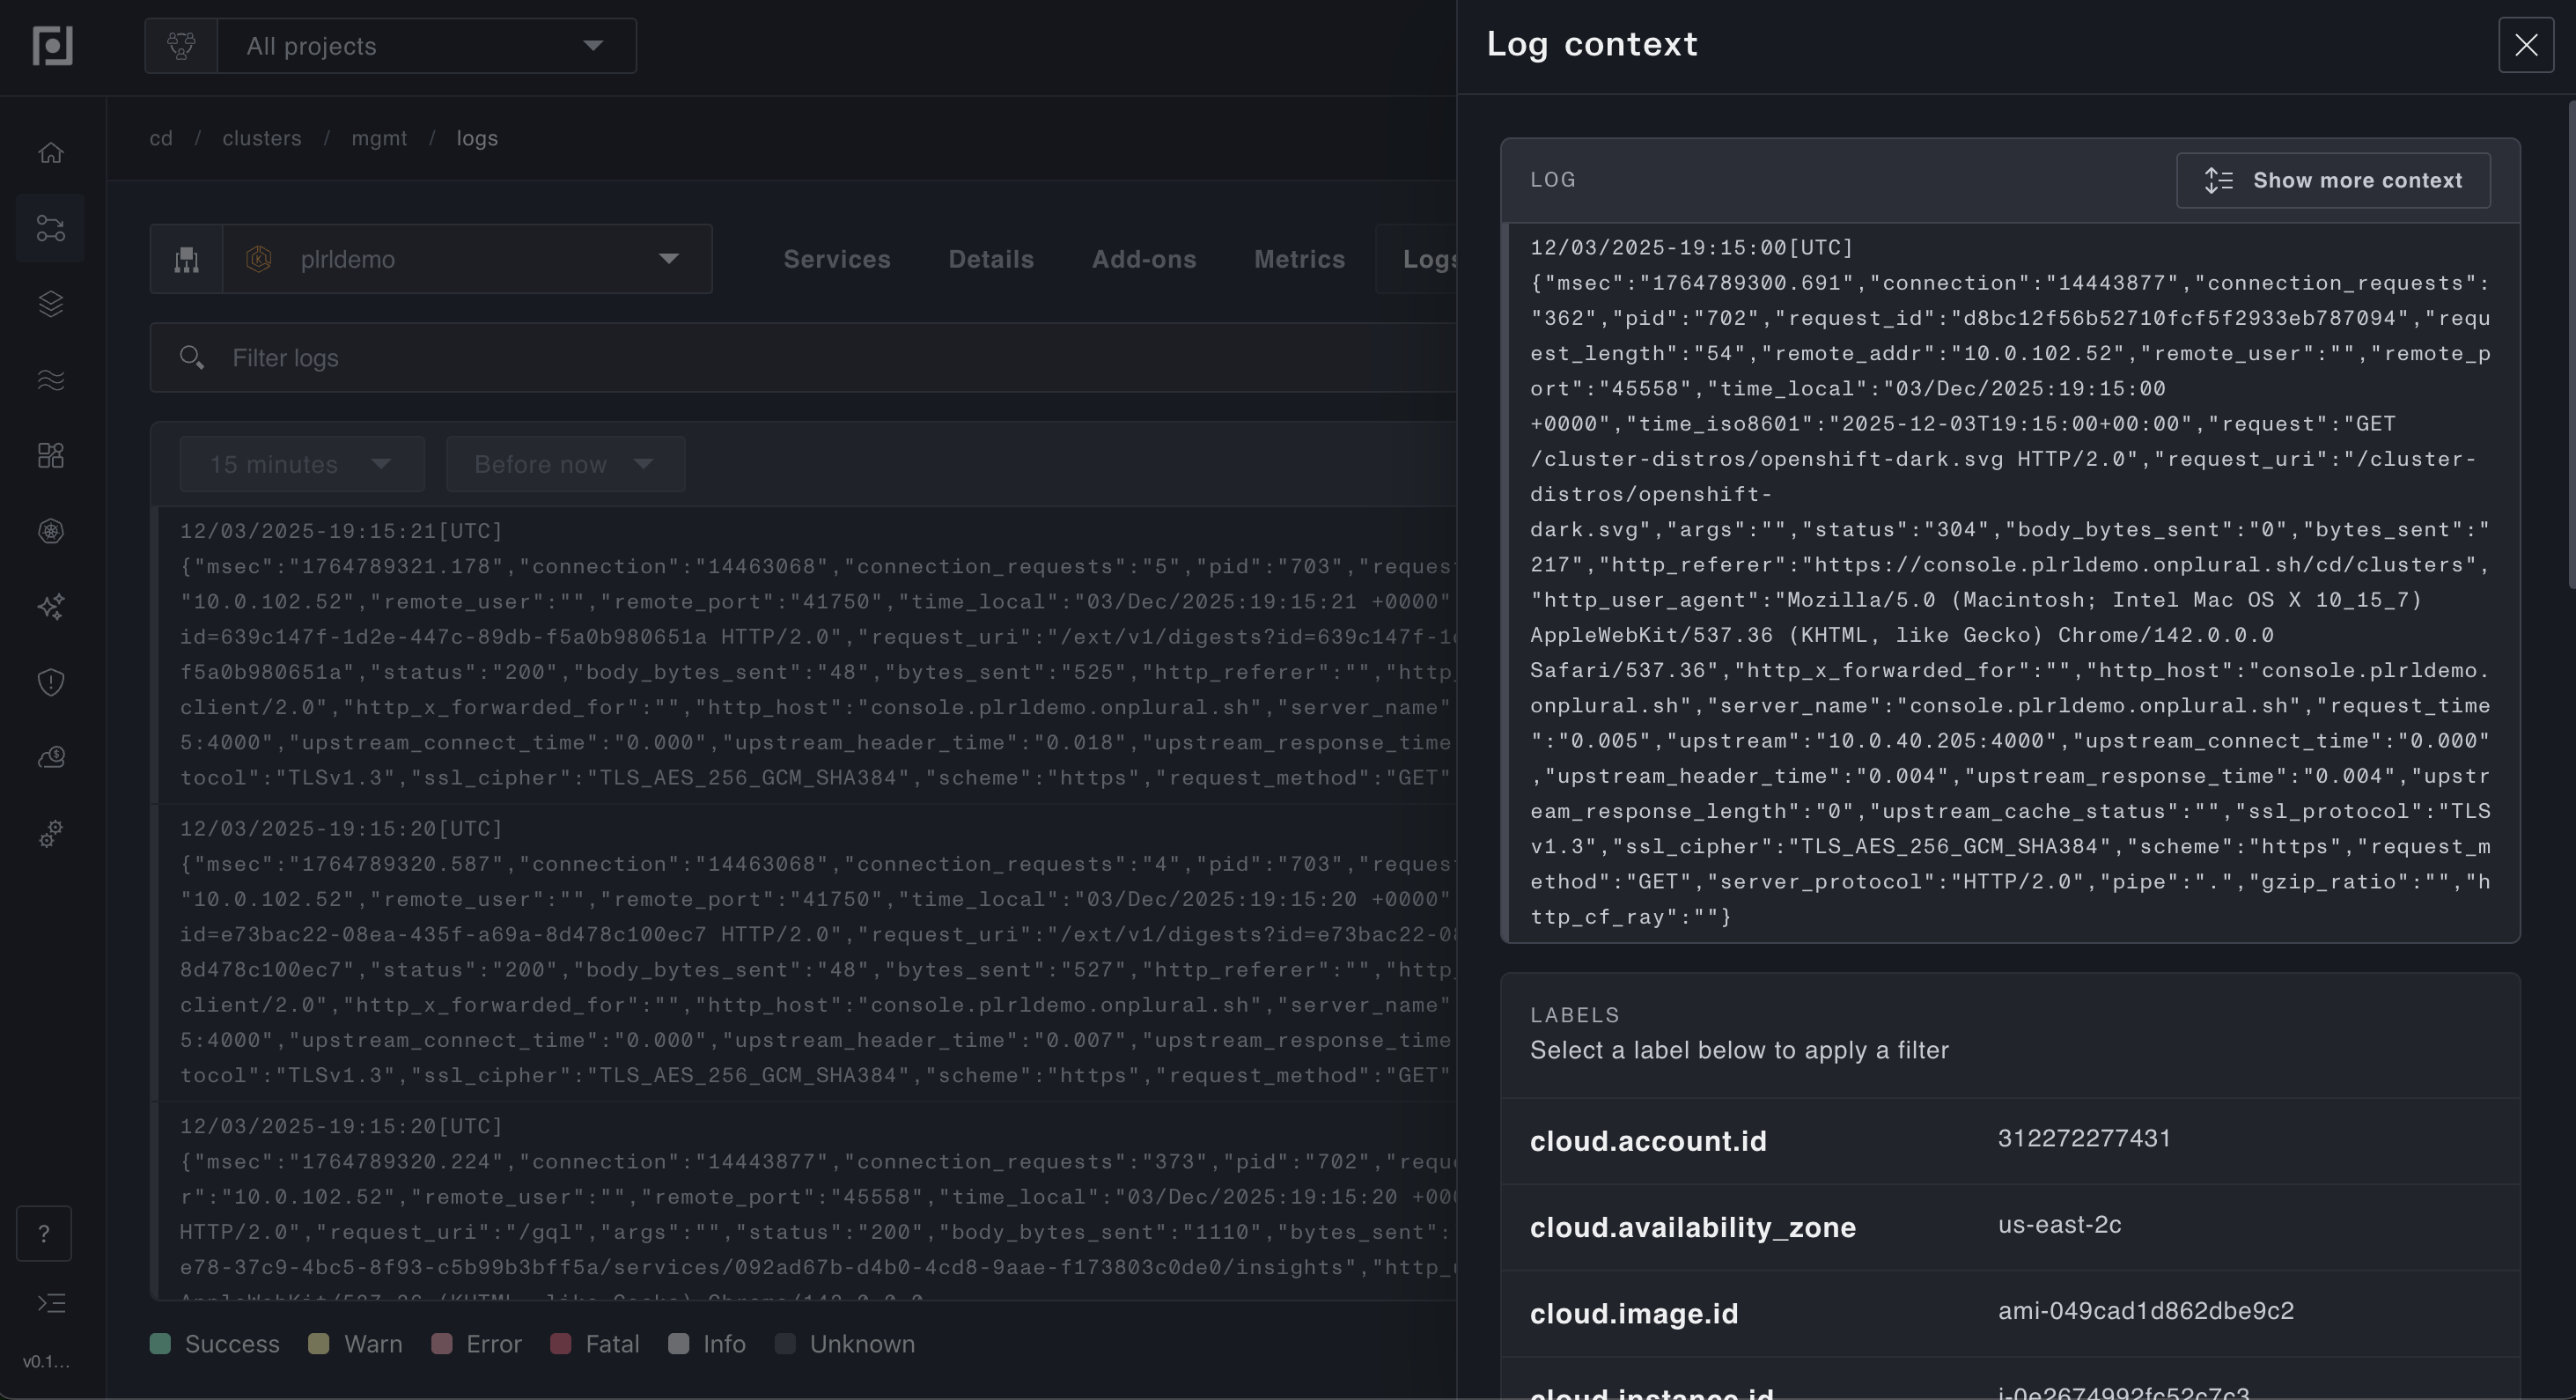Click the AI sparkle sidebar icon
Screen dimensions: 2576x1400
(51, 606)
